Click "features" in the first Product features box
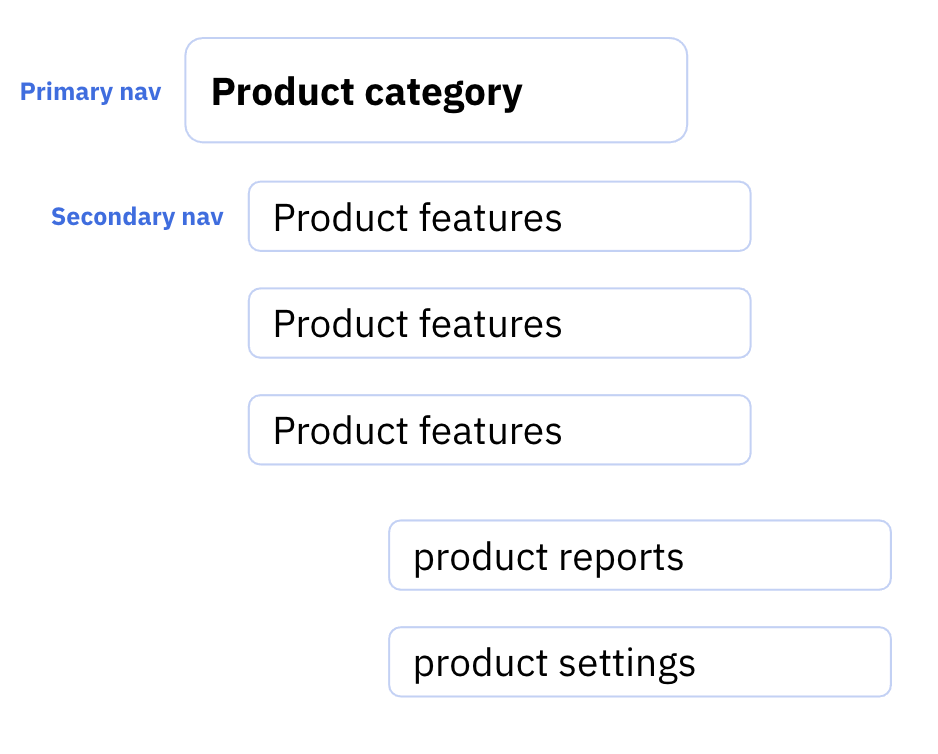 [491, 217]
